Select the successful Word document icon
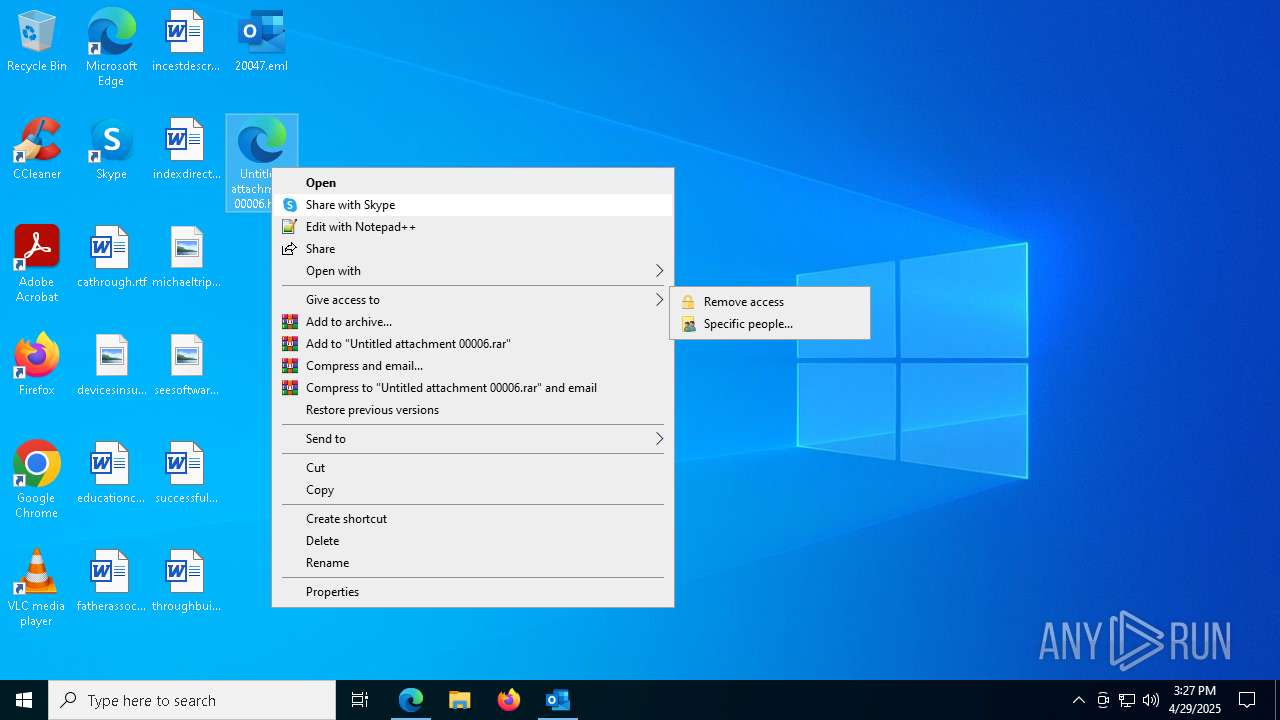This screenshot has height=720, width=1280. [185, 474]
